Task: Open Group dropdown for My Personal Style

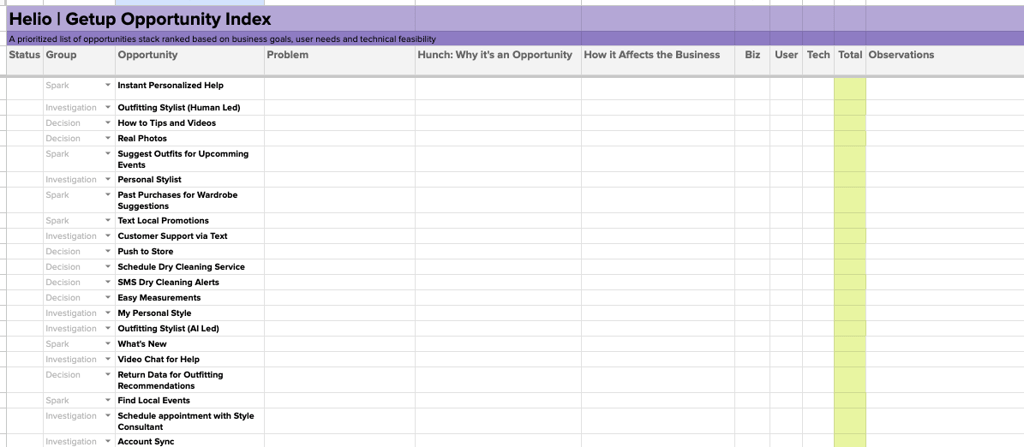Action: click(x=108, y=314)
